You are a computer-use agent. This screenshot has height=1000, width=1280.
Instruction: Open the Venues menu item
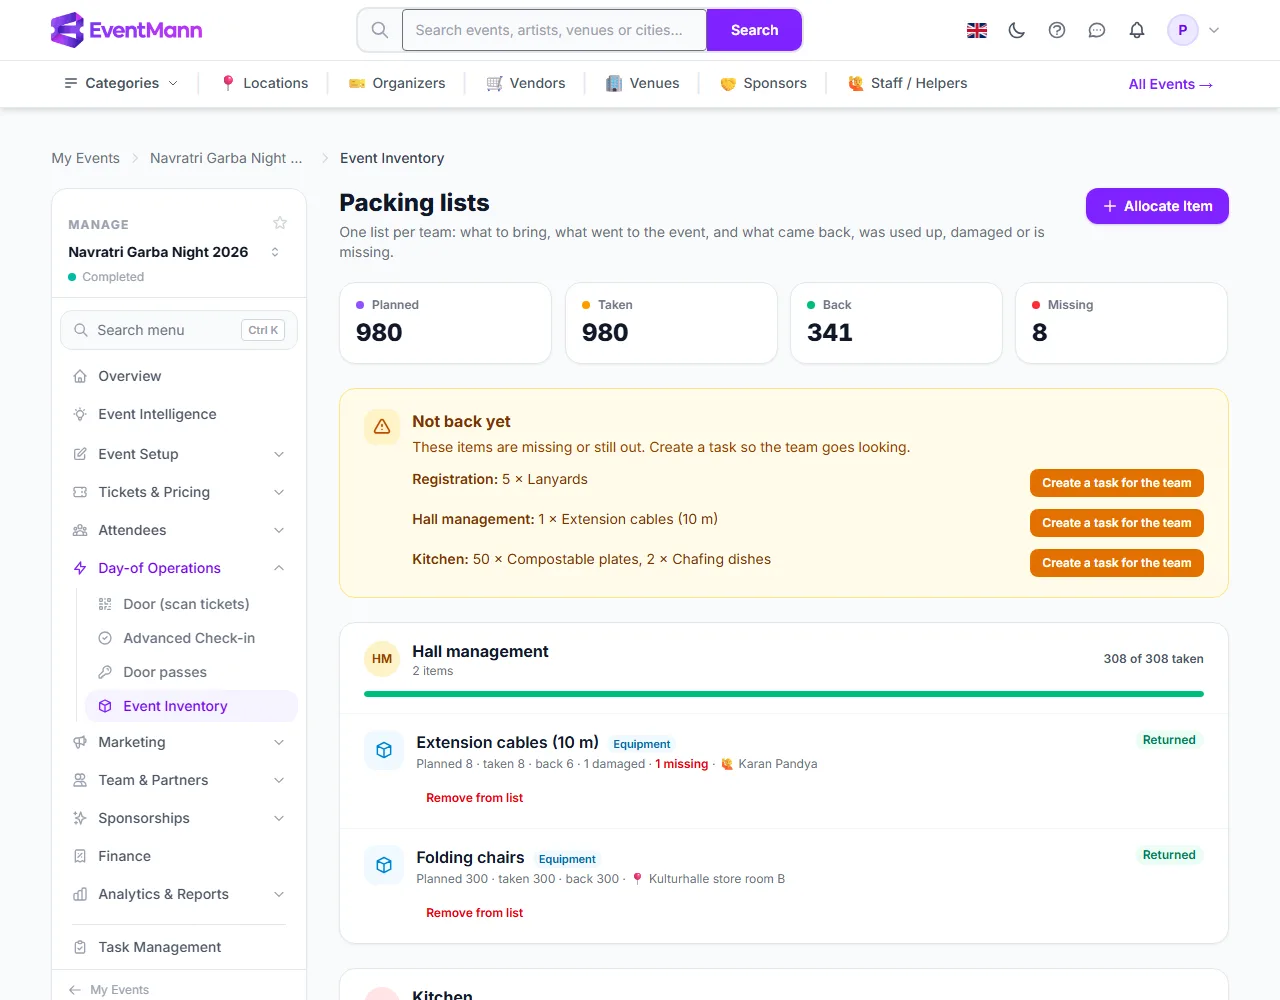point(643,83)
